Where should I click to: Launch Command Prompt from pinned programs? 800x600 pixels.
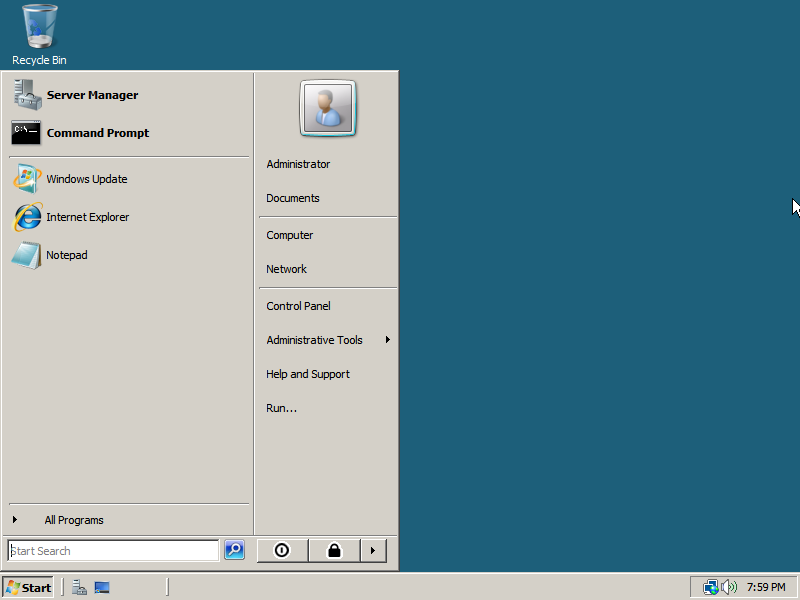pos(97,133)
